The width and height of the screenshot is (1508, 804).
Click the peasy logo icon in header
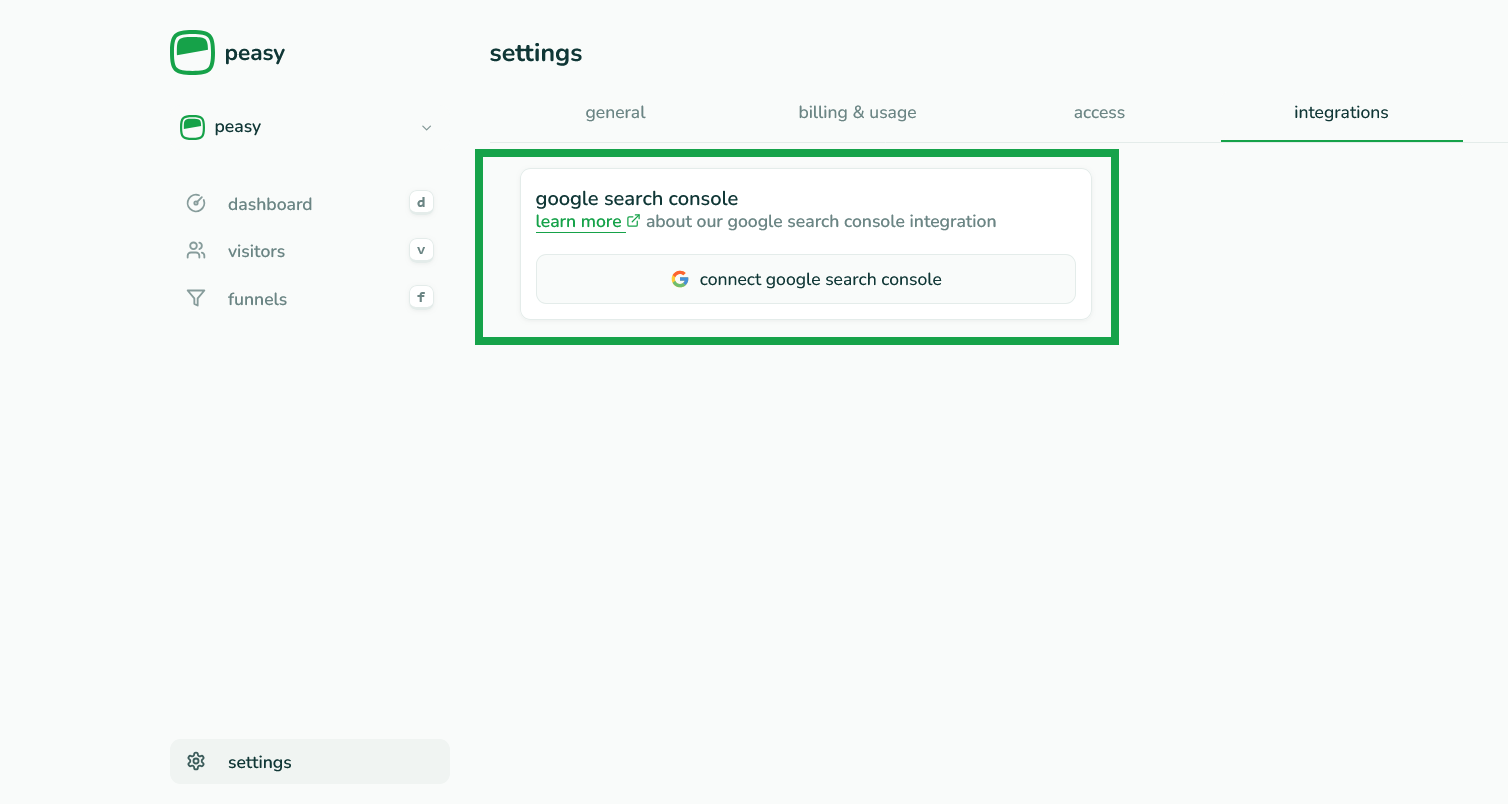tap(192, 52)
